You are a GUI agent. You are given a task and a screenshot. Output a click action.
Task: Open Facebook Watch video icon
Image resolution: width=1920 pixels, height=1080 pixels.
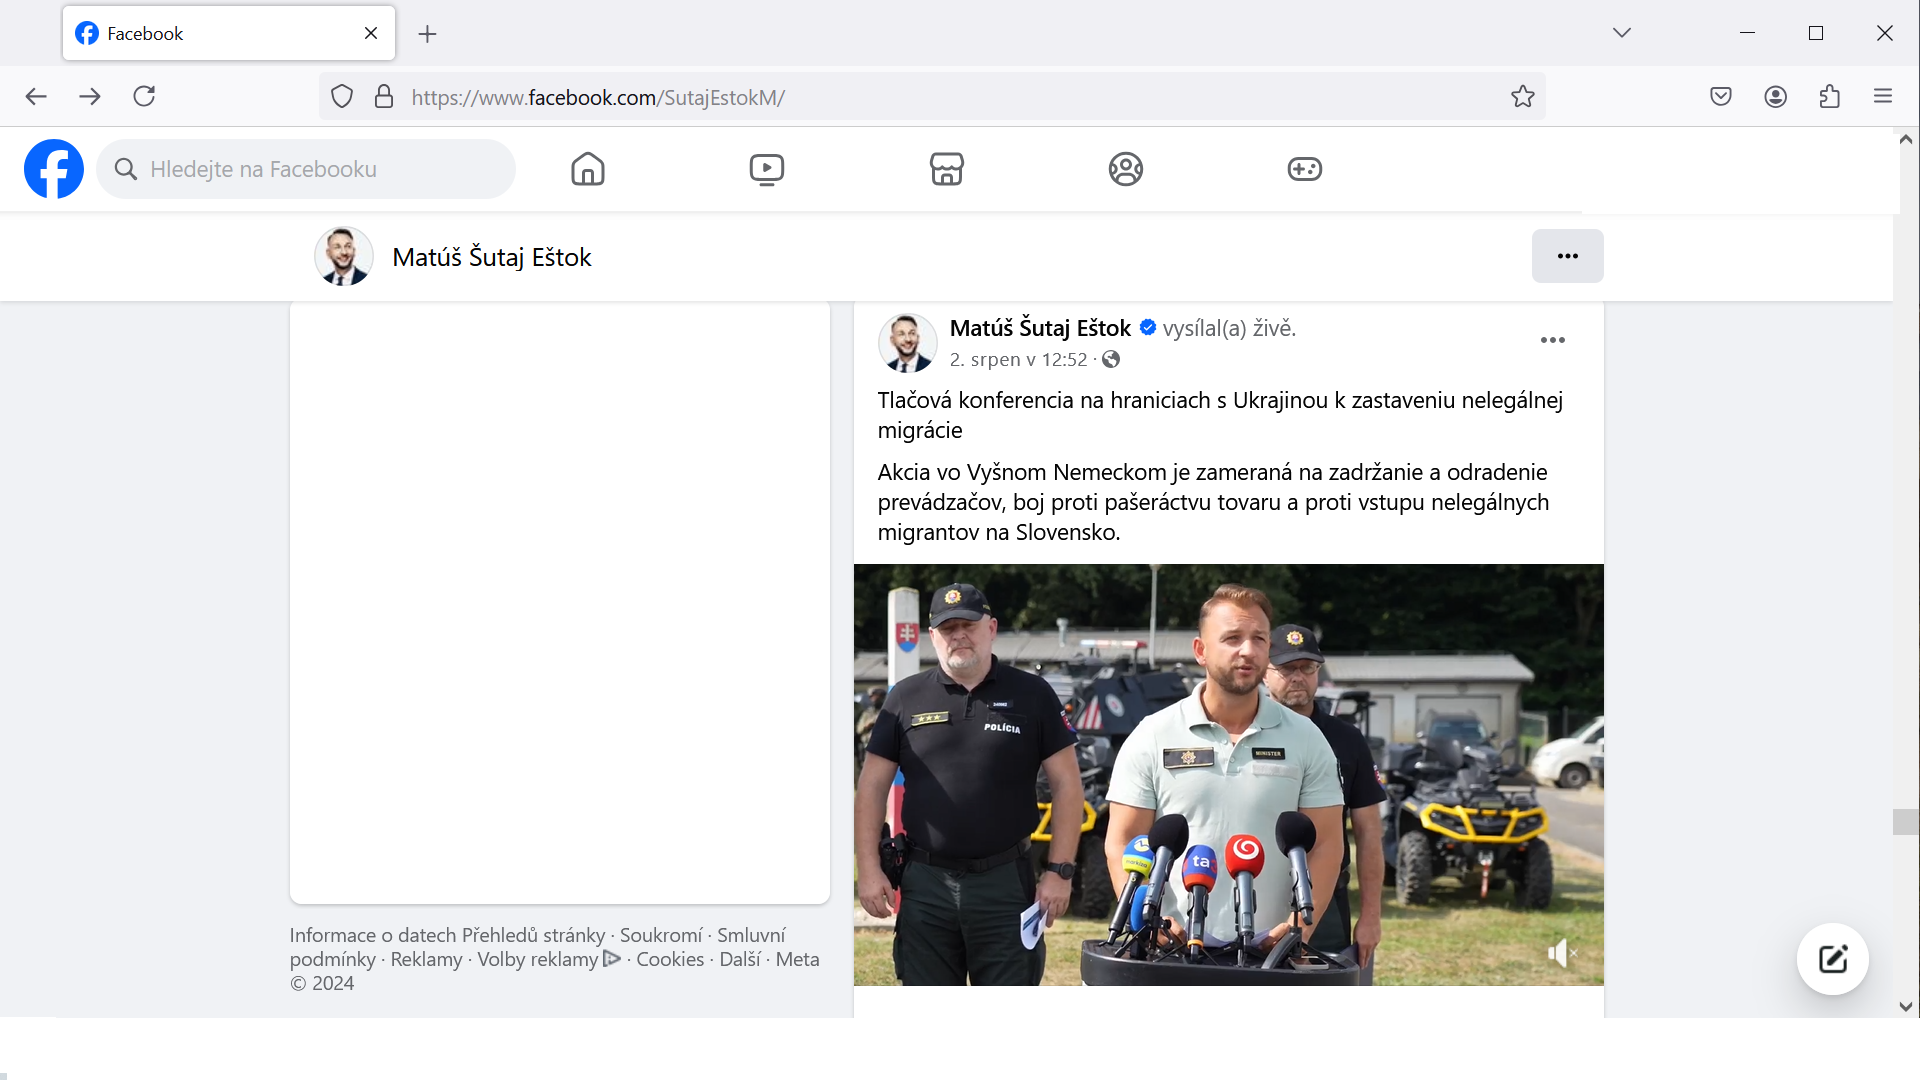[x=767, y=169]
